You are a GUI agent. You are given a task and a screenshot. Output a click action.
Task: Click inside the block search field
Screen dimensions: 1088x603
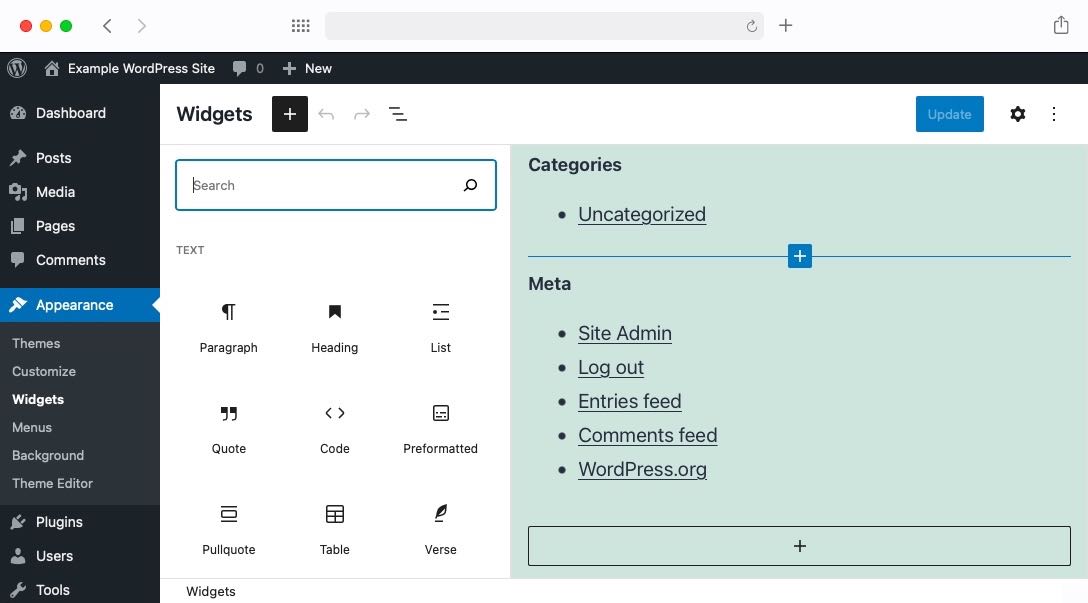pyautogui.click(x=320, y=185)
